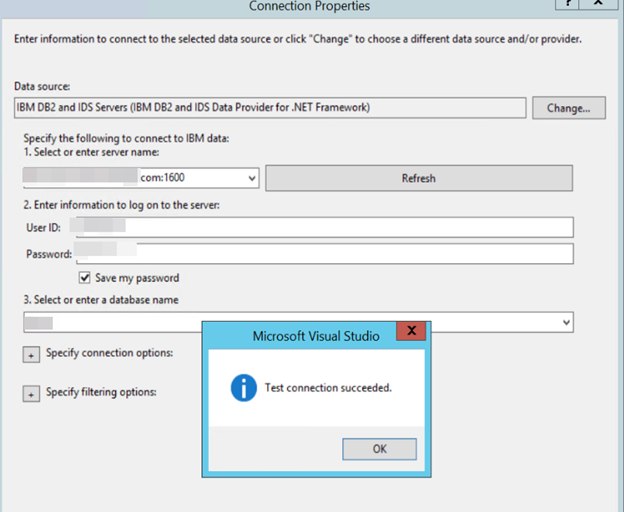Click the help question mark button
Image resolution: width=624 pixels, height=512 pixels.
pos(567,4)
